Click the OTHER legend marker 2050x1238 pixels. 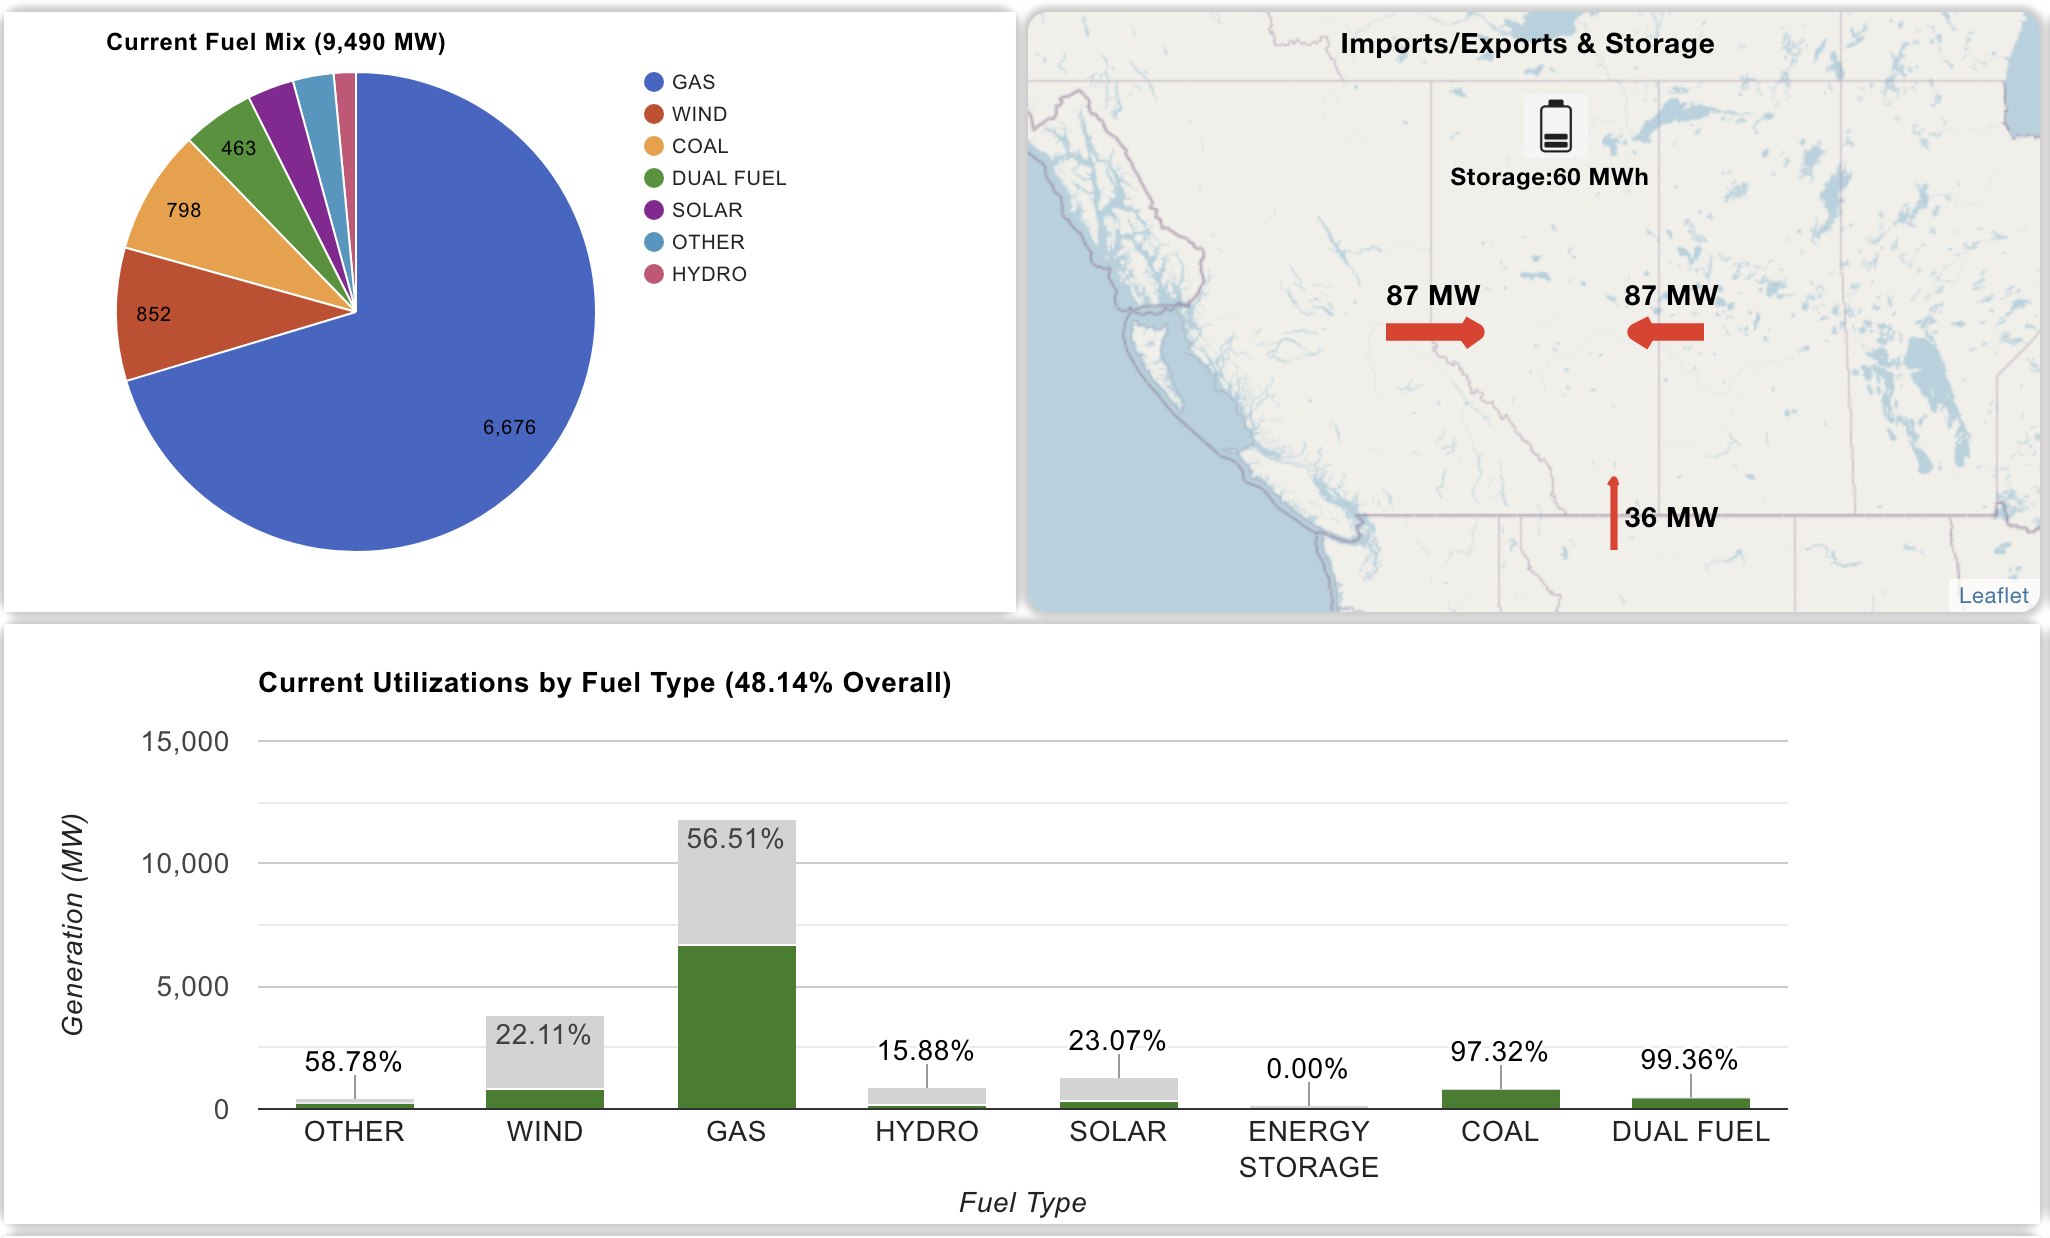[x=654, y=242]
